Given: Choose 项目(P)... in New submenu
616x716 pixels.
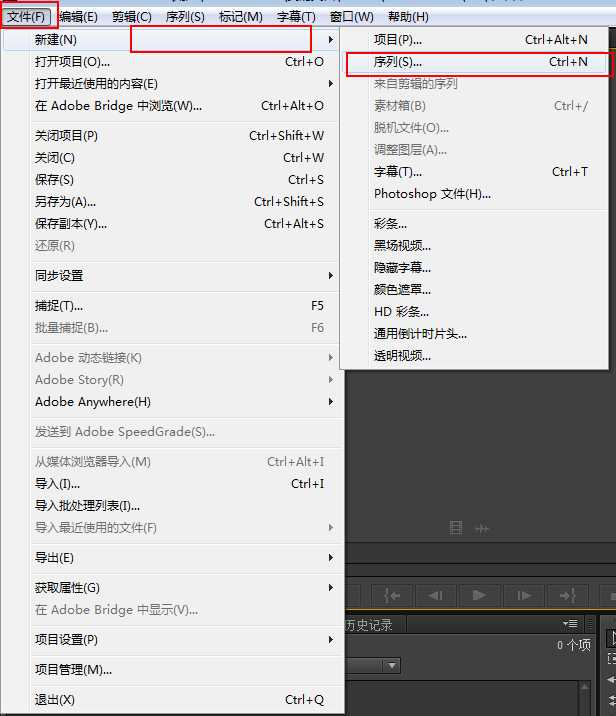Looking at the screenshot, I should (474, 40).
